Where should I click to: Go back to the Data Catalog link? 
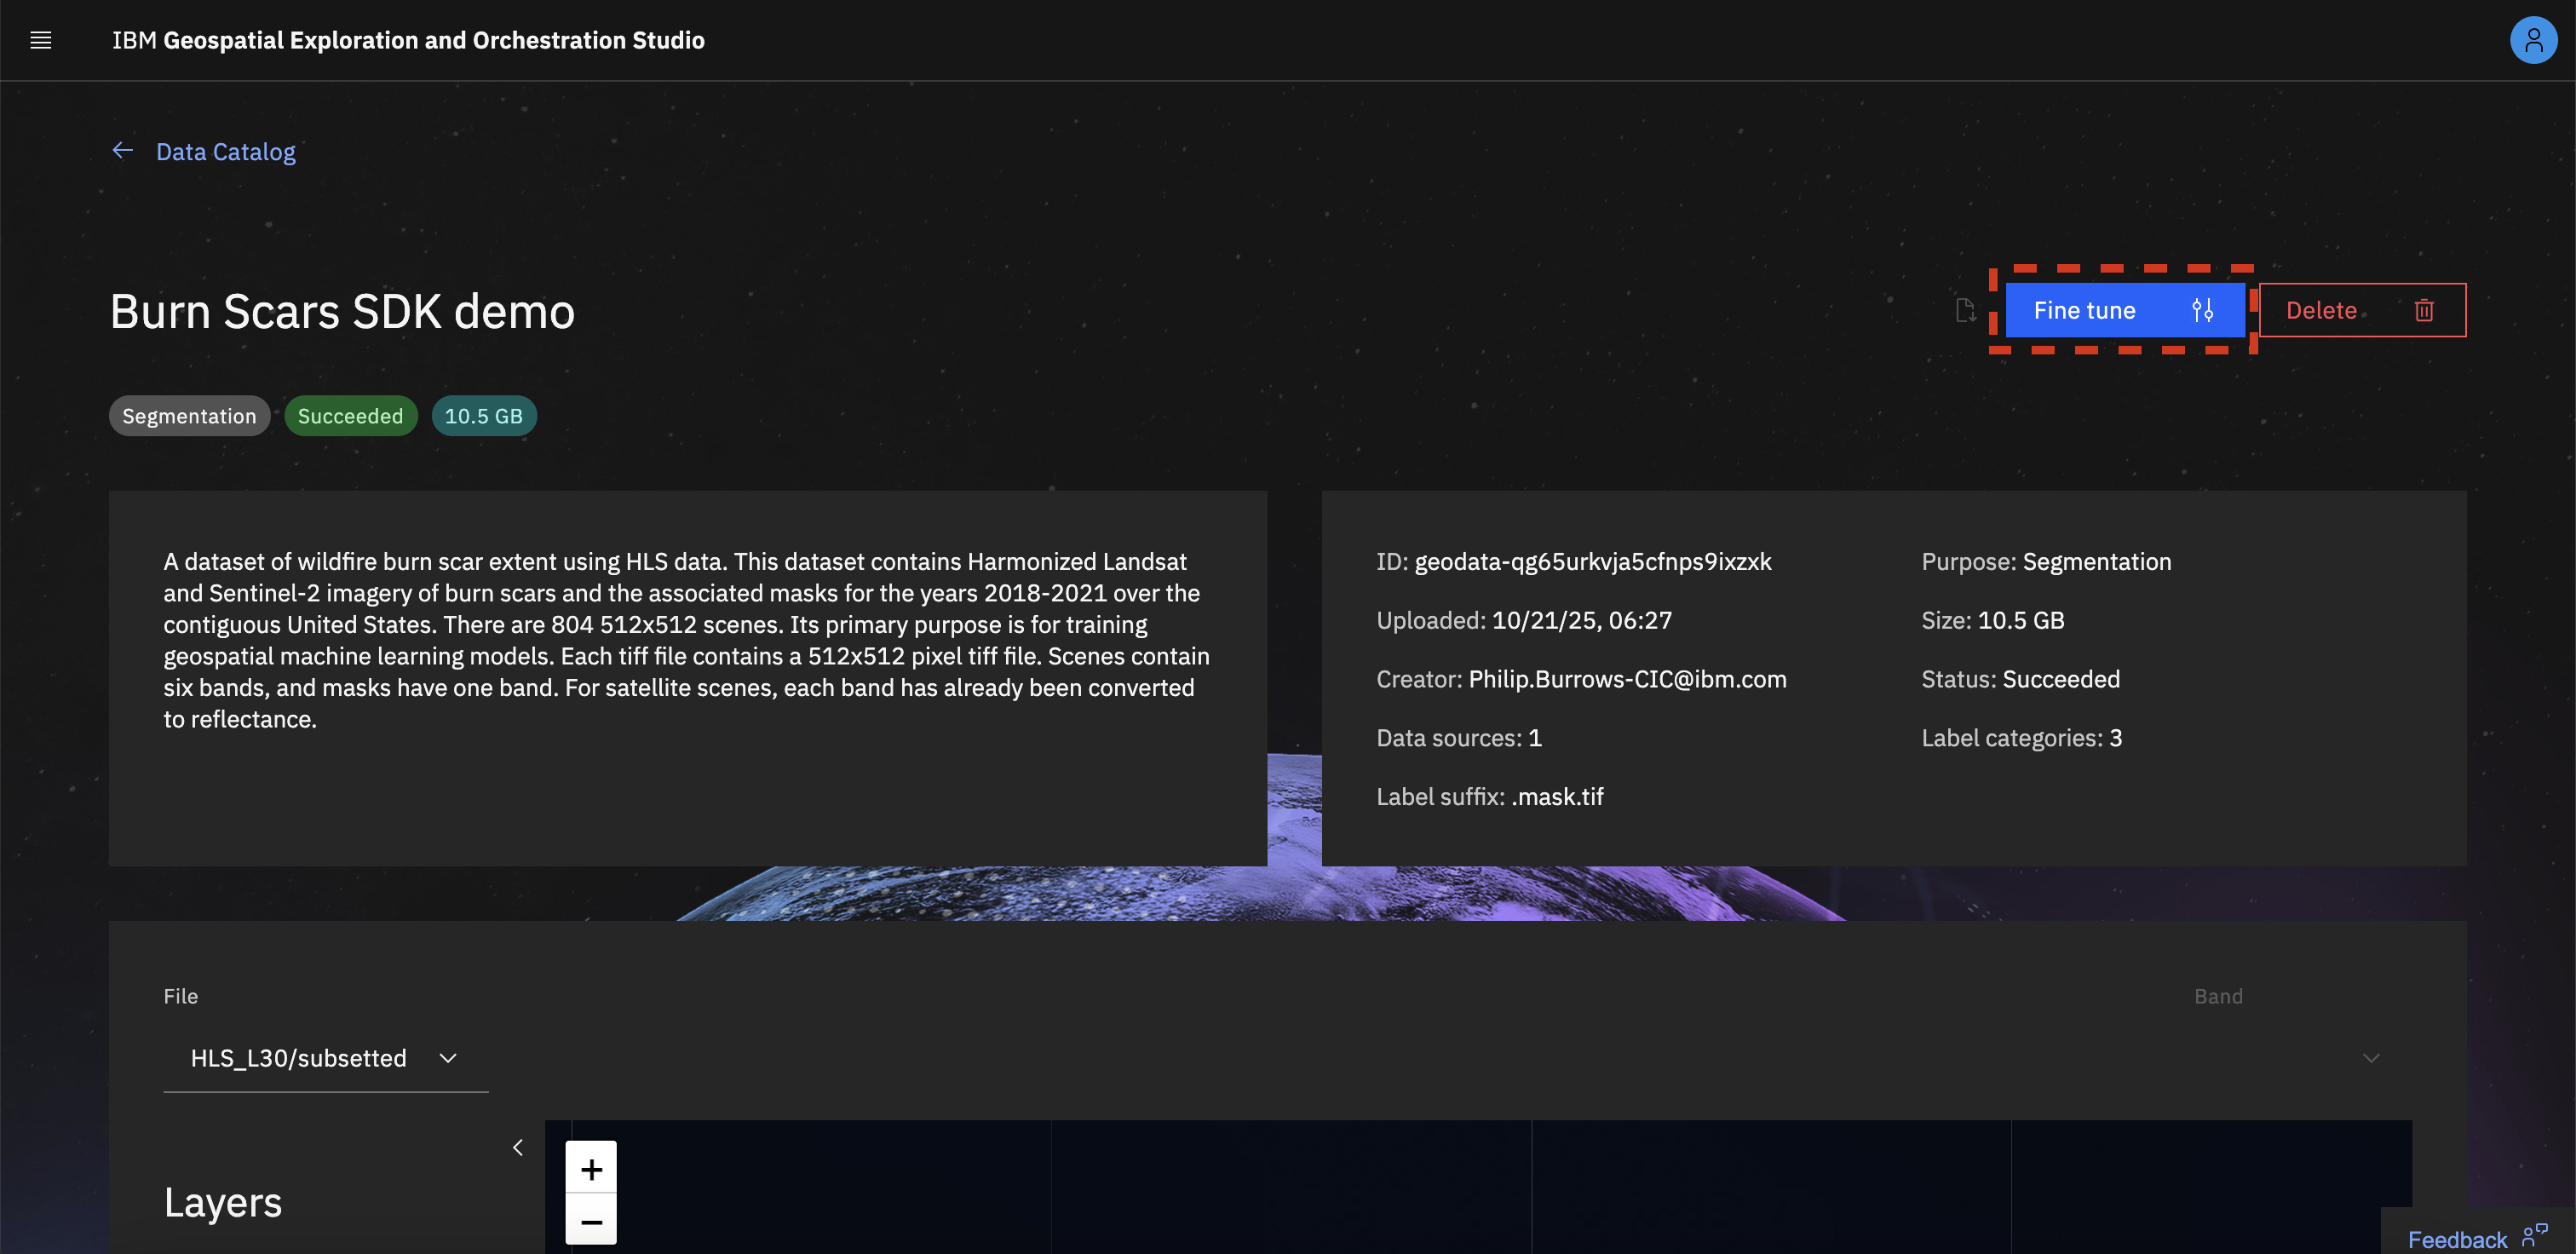pos(226,152)
